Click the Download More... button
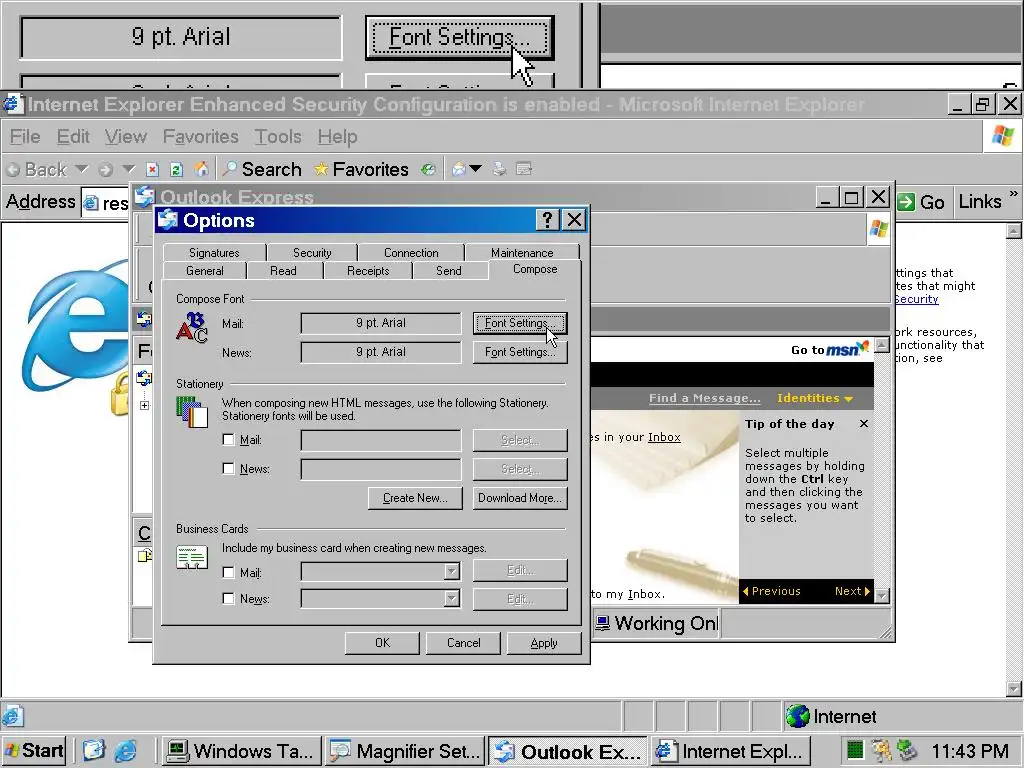 pyautogui.click(x=520, y=498)
